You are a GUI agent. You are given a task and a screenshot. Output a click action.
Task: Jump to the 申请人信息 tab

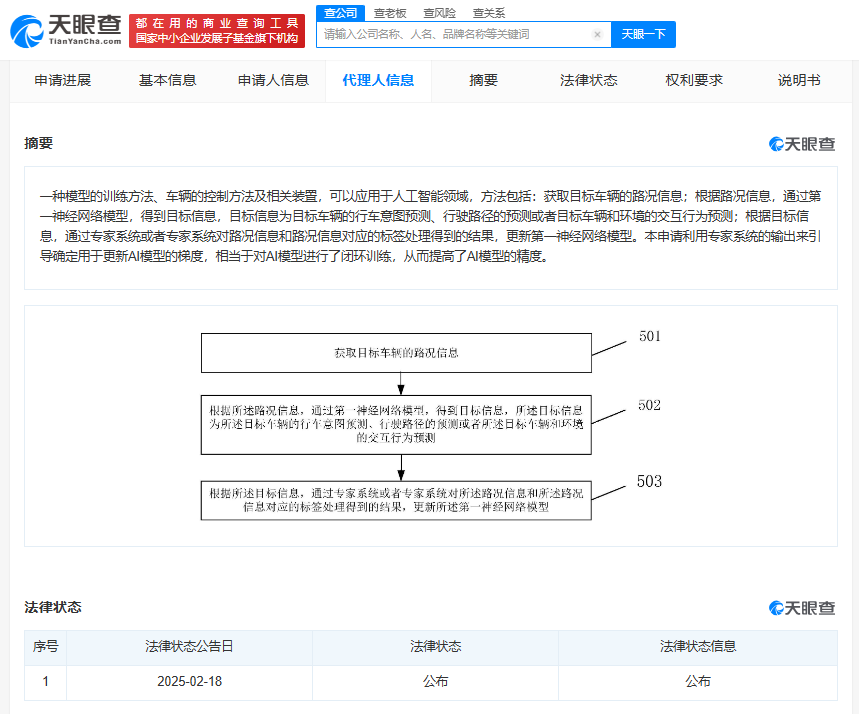tap(273, 80)
